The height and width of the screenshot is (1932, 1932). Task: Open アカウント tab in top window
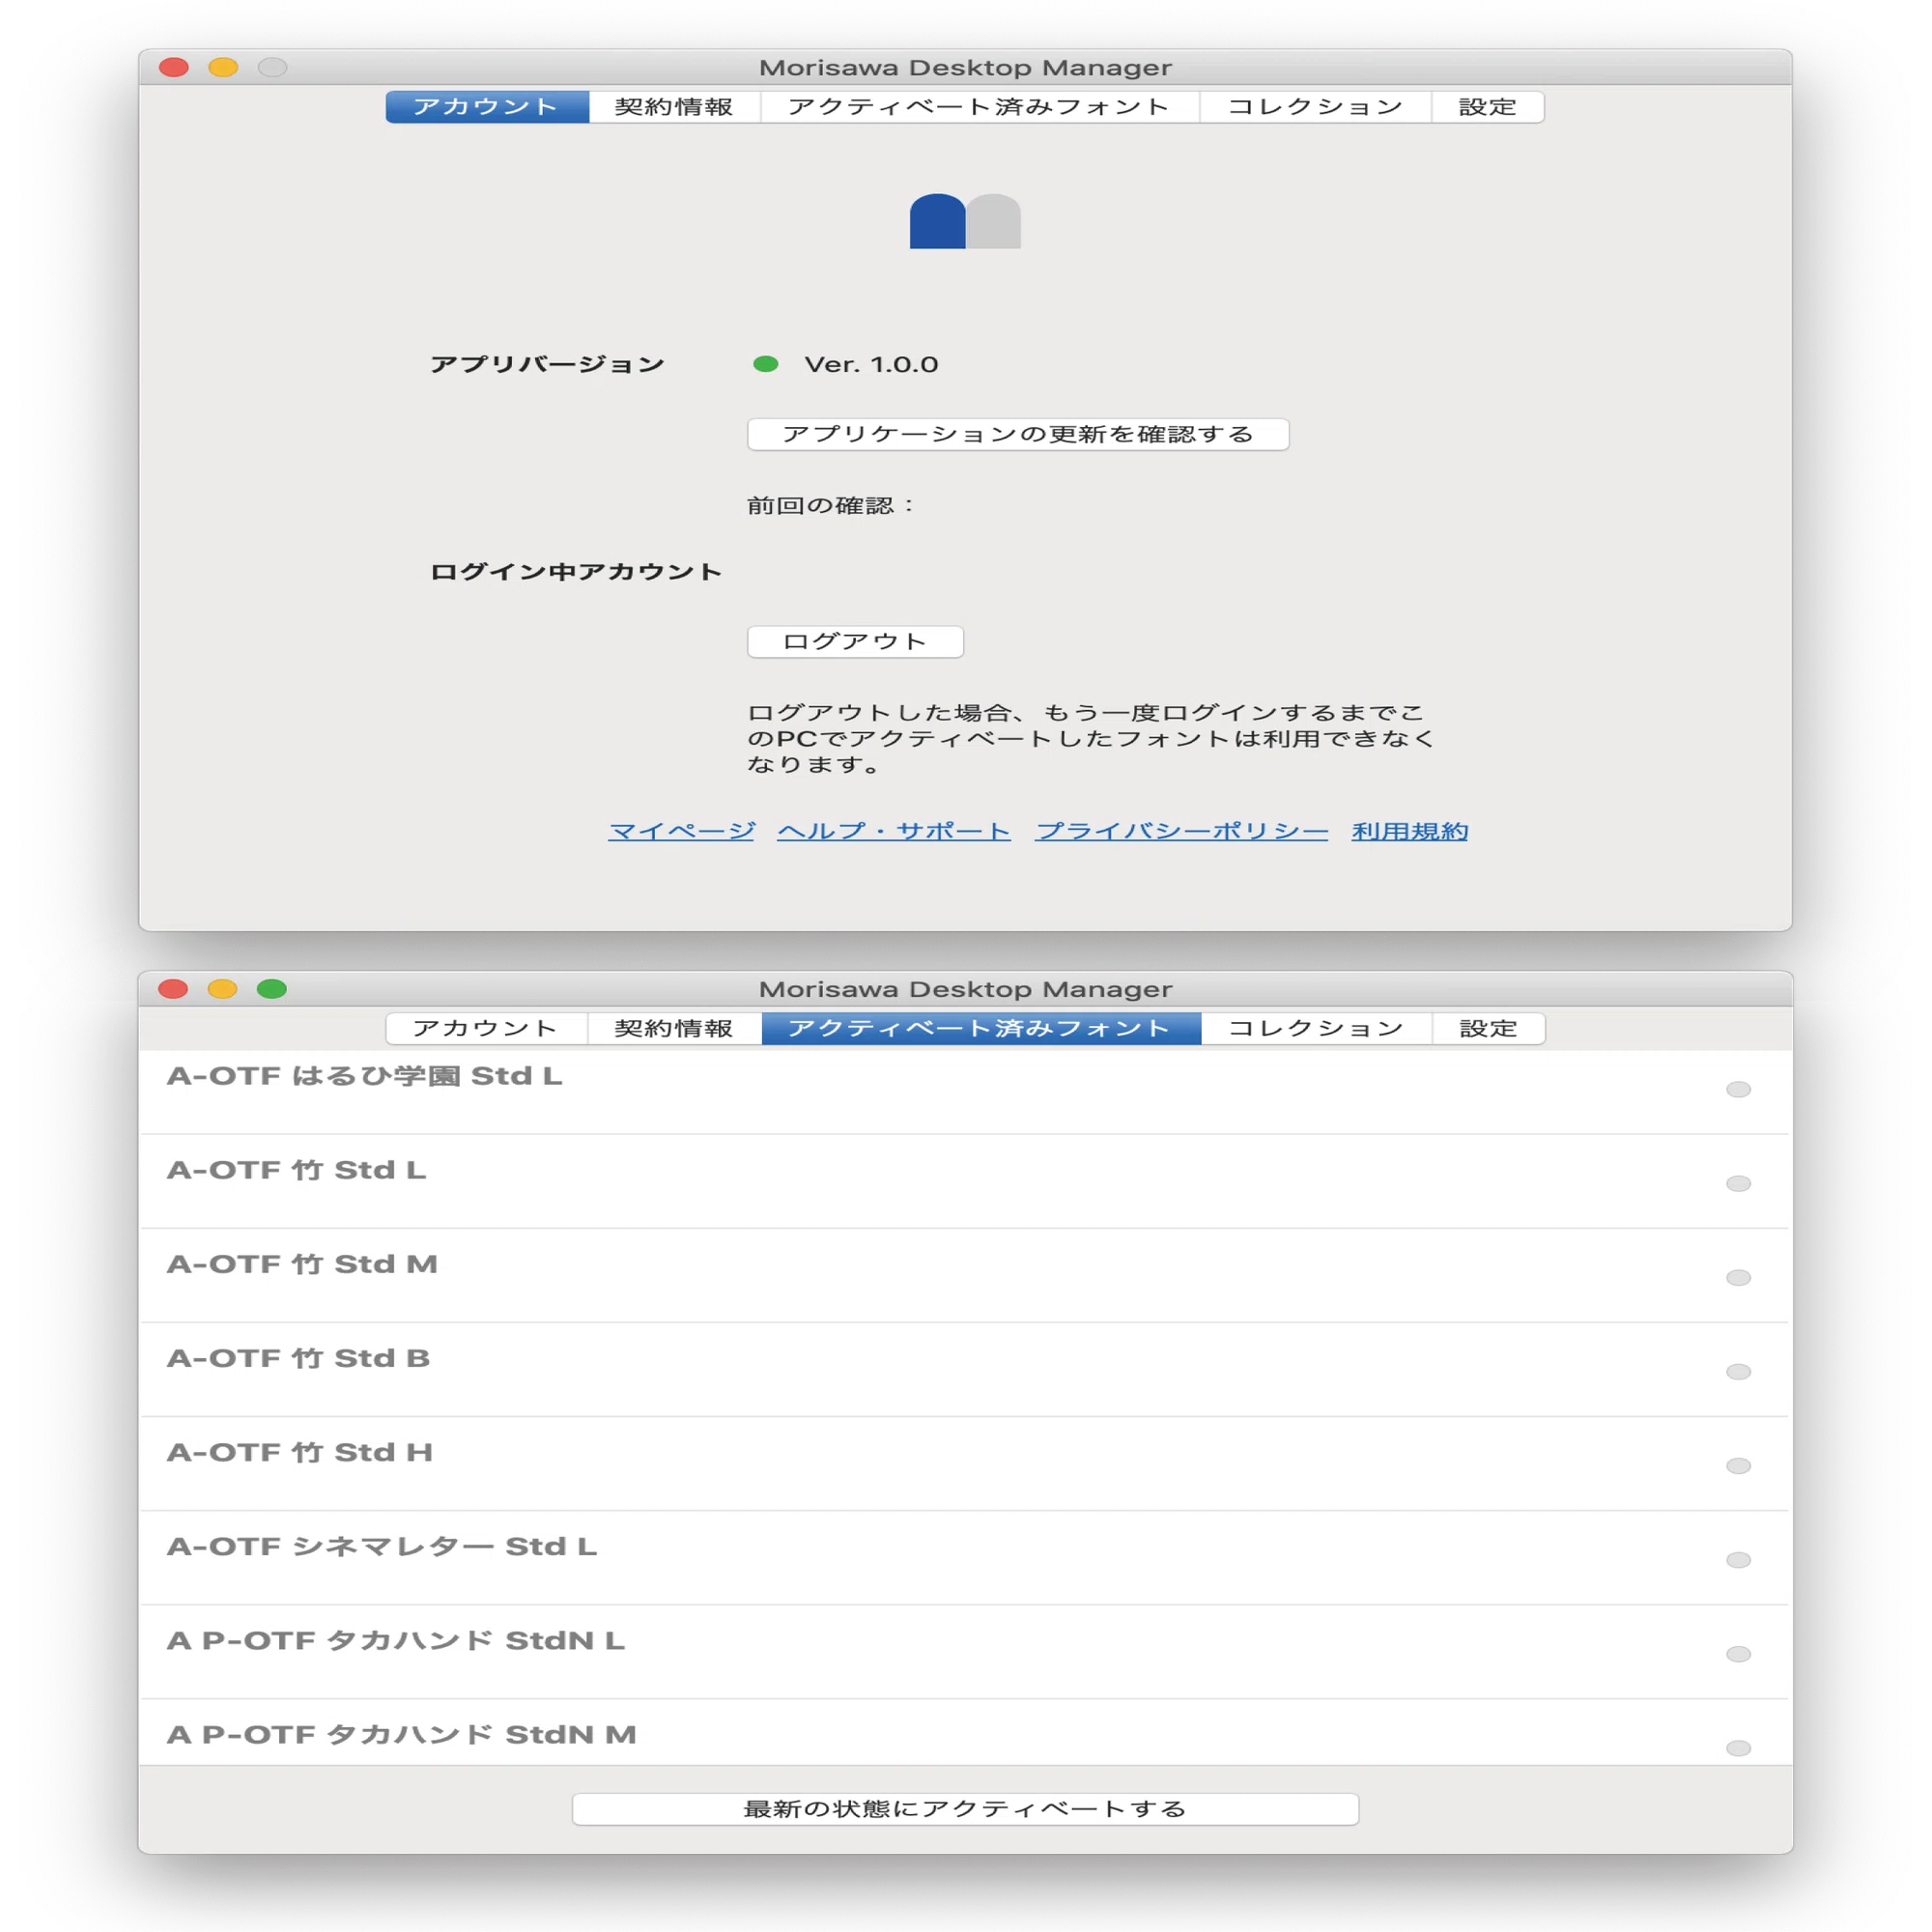pos(487,107)
